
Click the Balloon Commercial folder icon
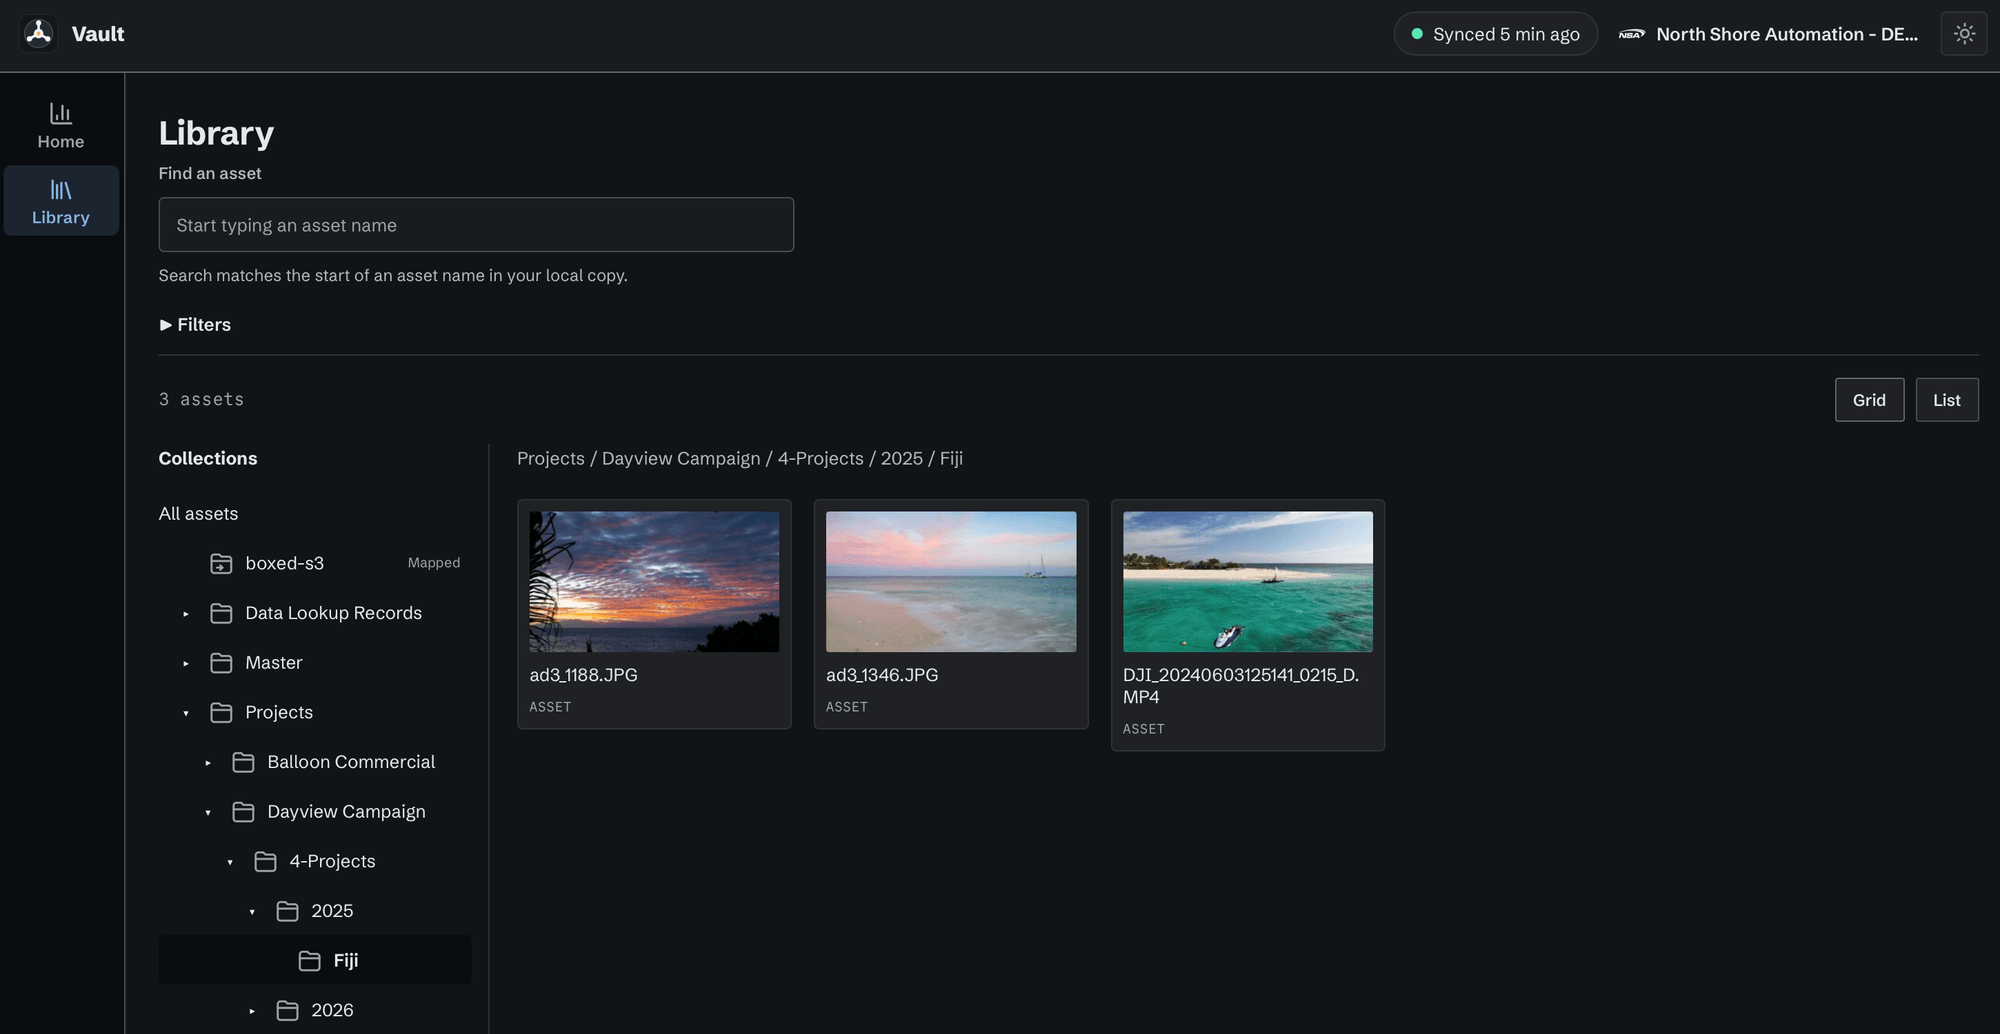[x=243, y=762]
